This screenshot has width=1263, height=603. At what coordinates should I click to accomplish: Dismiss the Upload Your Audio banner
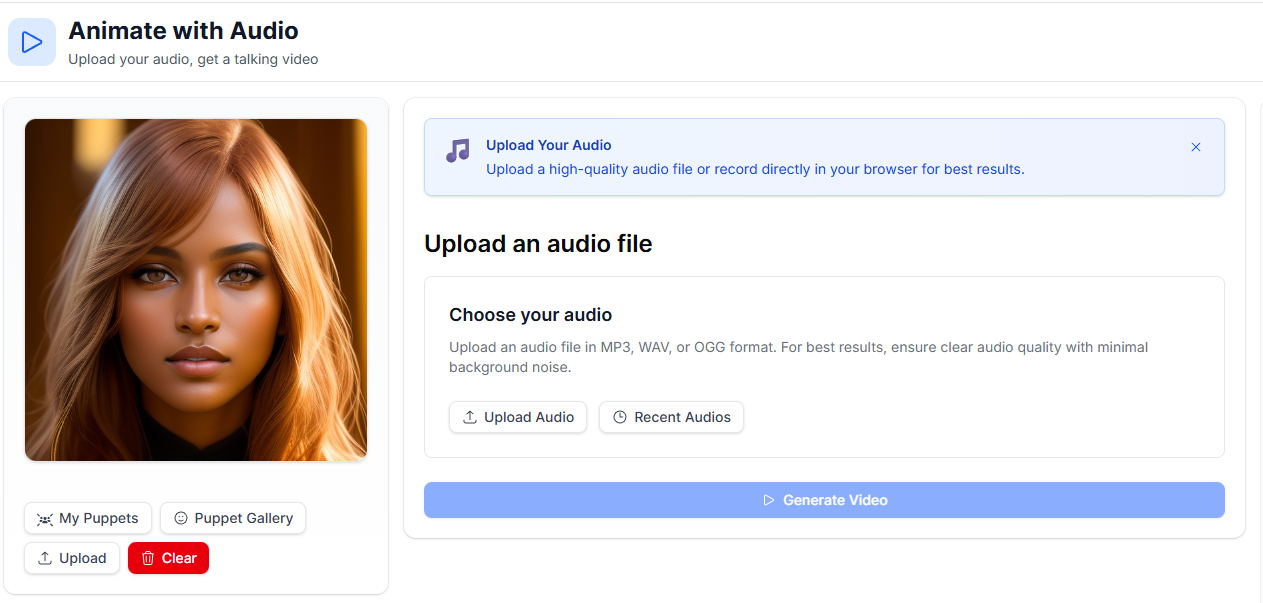coord(1195,147)
